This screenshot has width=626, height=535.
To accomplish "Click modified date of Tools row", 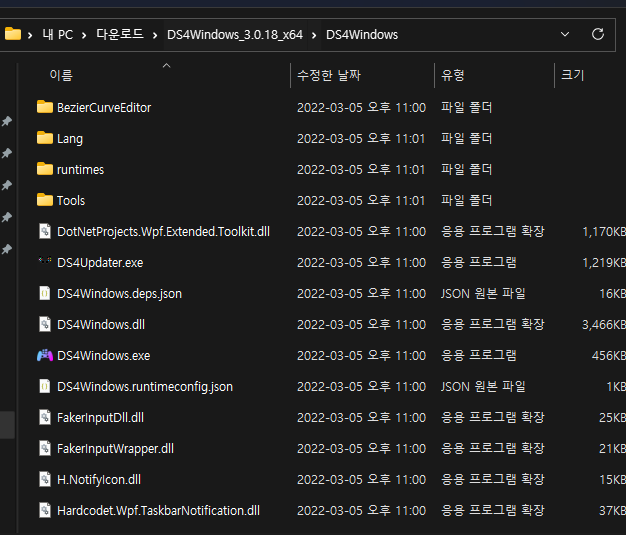I will tap(361, 200).
